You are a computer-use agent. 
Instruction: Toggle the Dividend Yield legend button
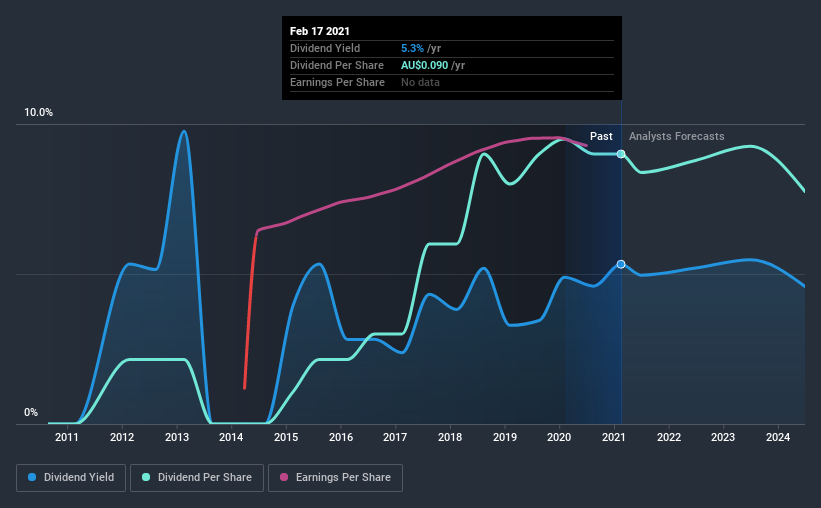[x=71, y=478]
